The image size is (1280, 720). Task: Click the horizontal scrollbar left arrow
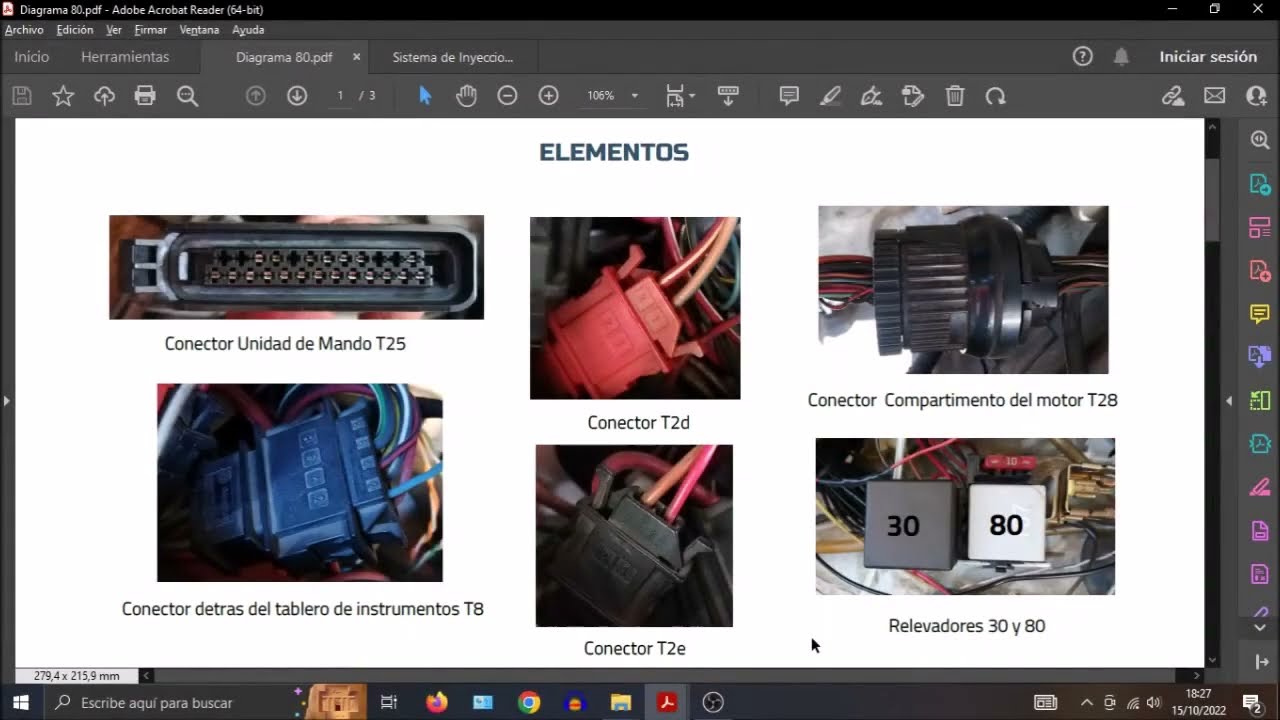(x=147, y=676)
